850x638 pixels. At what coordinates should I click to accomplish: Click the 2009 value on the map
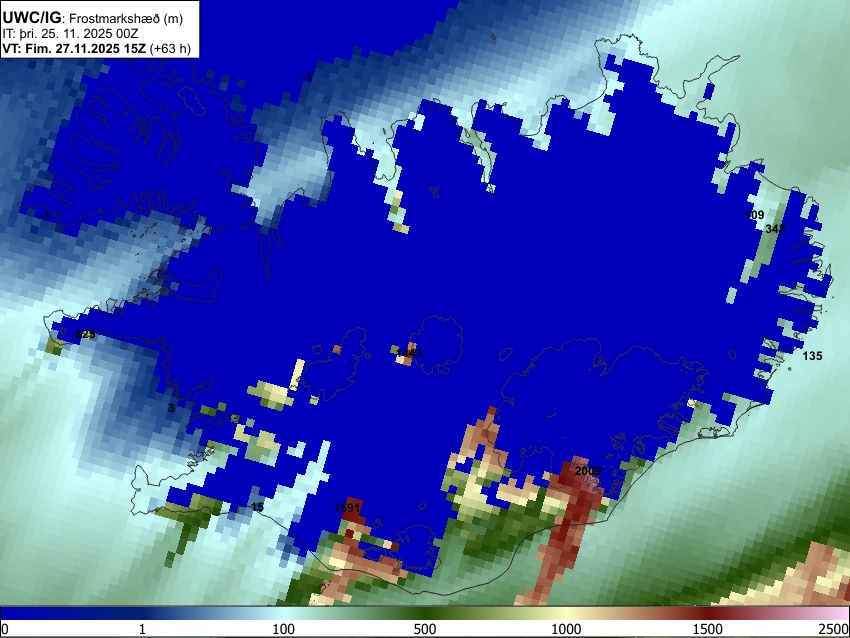point(588,471)
